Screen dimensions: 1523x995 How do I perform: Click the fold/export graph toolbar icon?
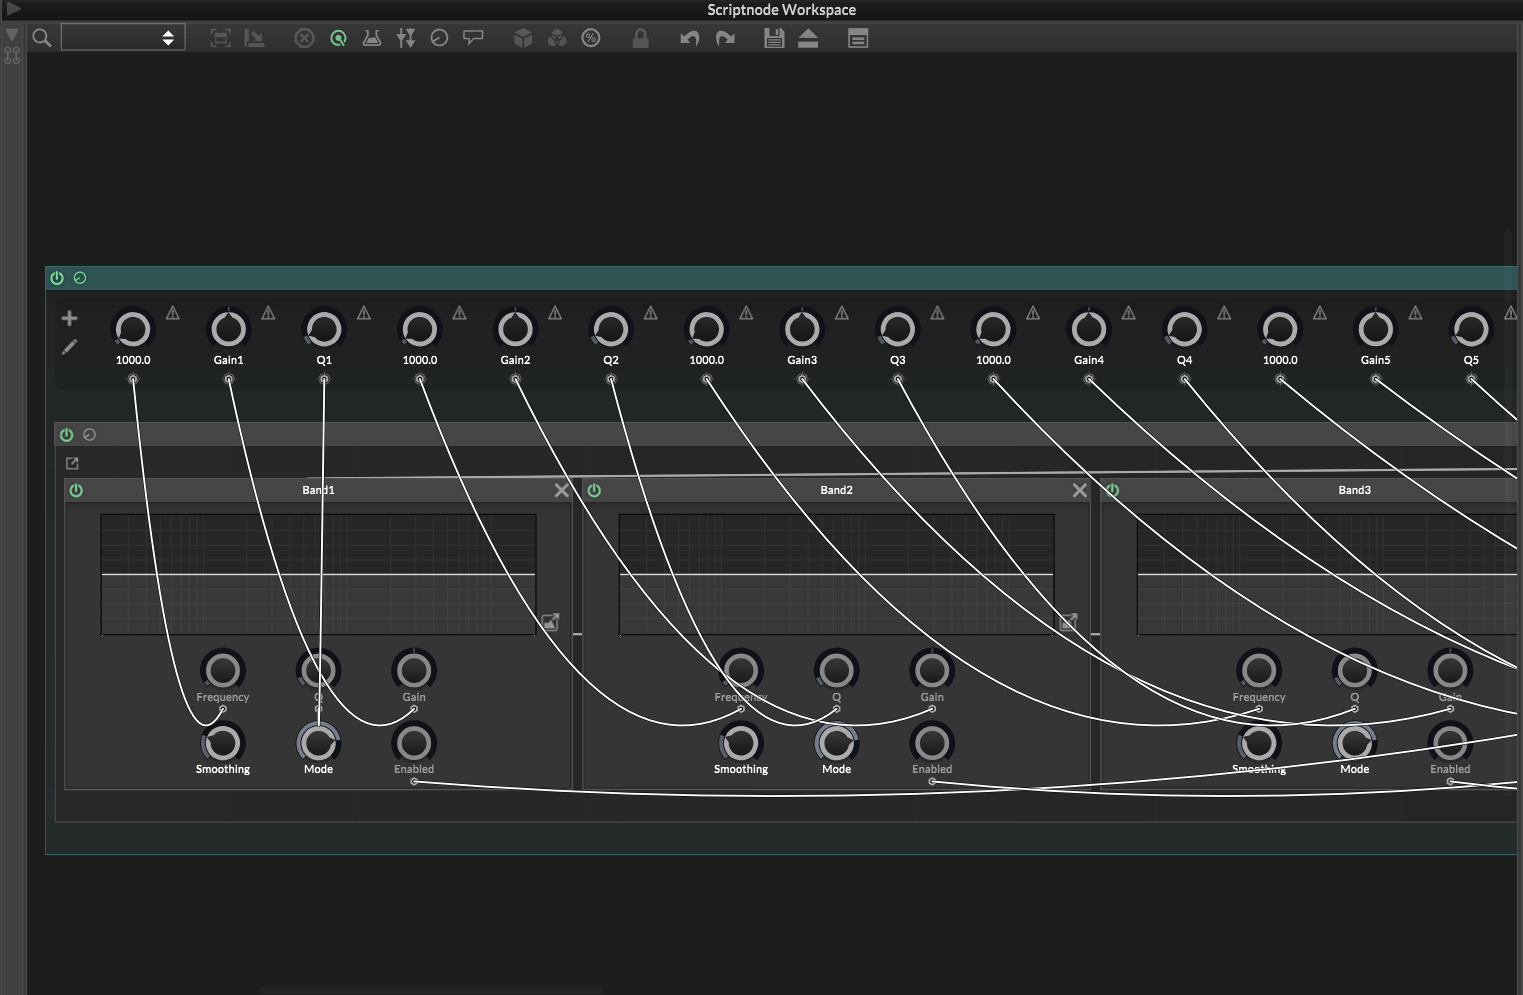click(255, 38)
